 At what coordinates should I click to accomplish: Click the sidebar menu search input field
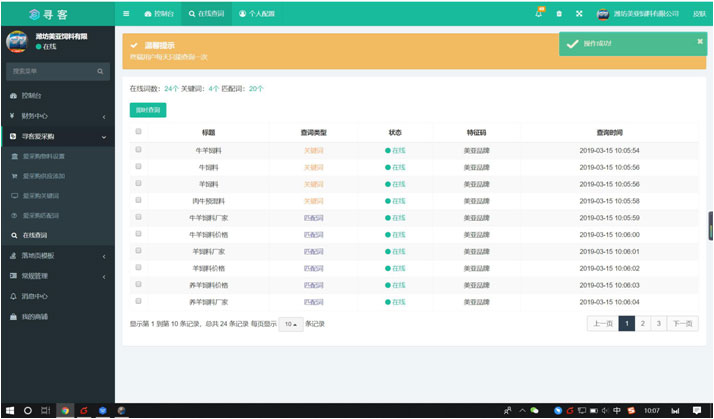tap(50, 72)
